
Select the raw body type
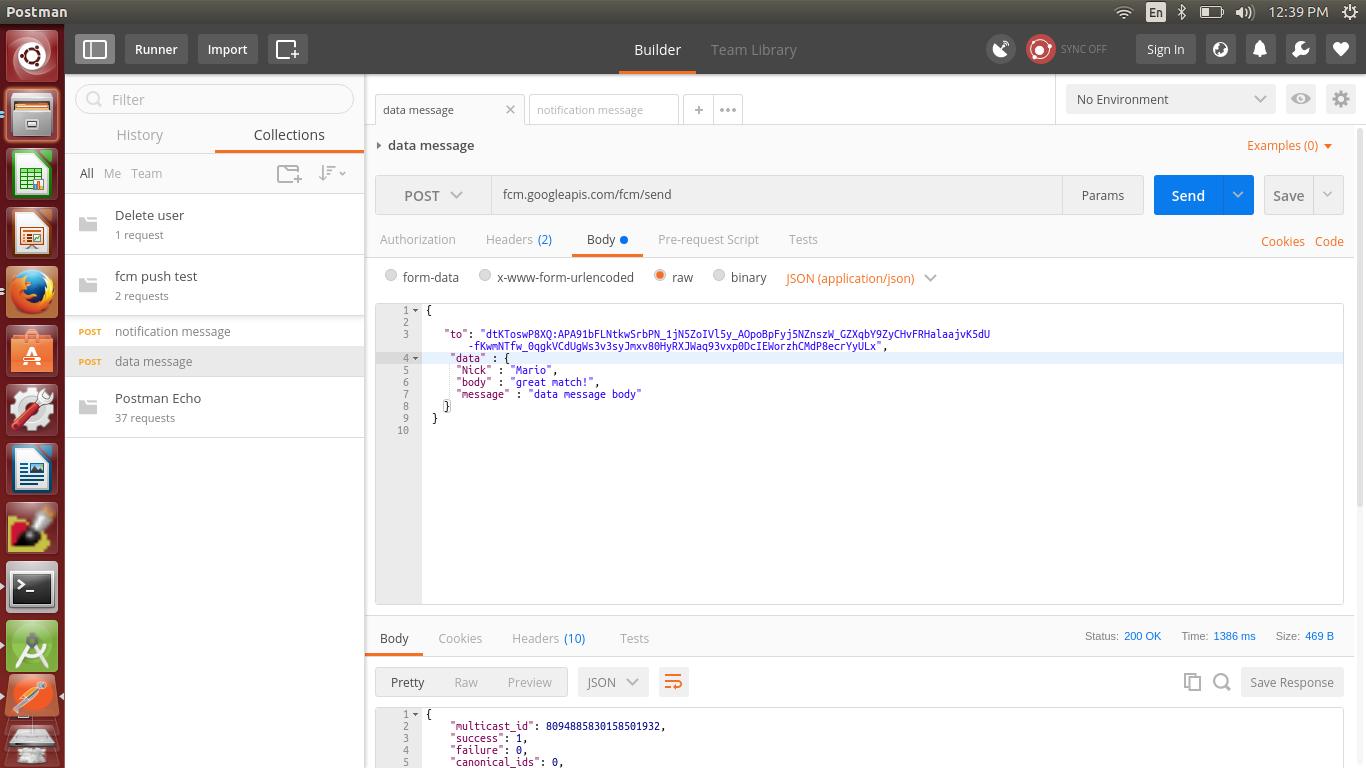pyautogui.click(x=660, y=275)
